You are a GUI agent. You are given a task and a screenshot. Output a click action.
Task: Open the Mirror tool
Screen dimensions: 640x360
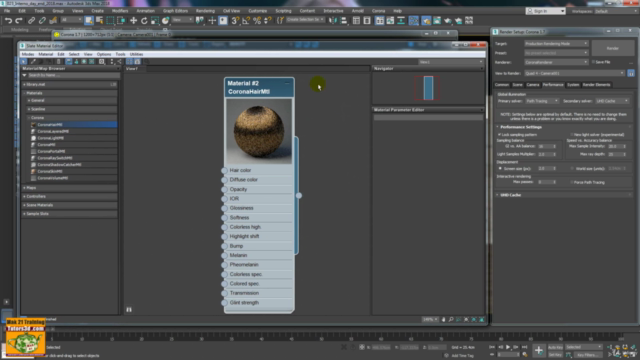click(x=333, y=20)
